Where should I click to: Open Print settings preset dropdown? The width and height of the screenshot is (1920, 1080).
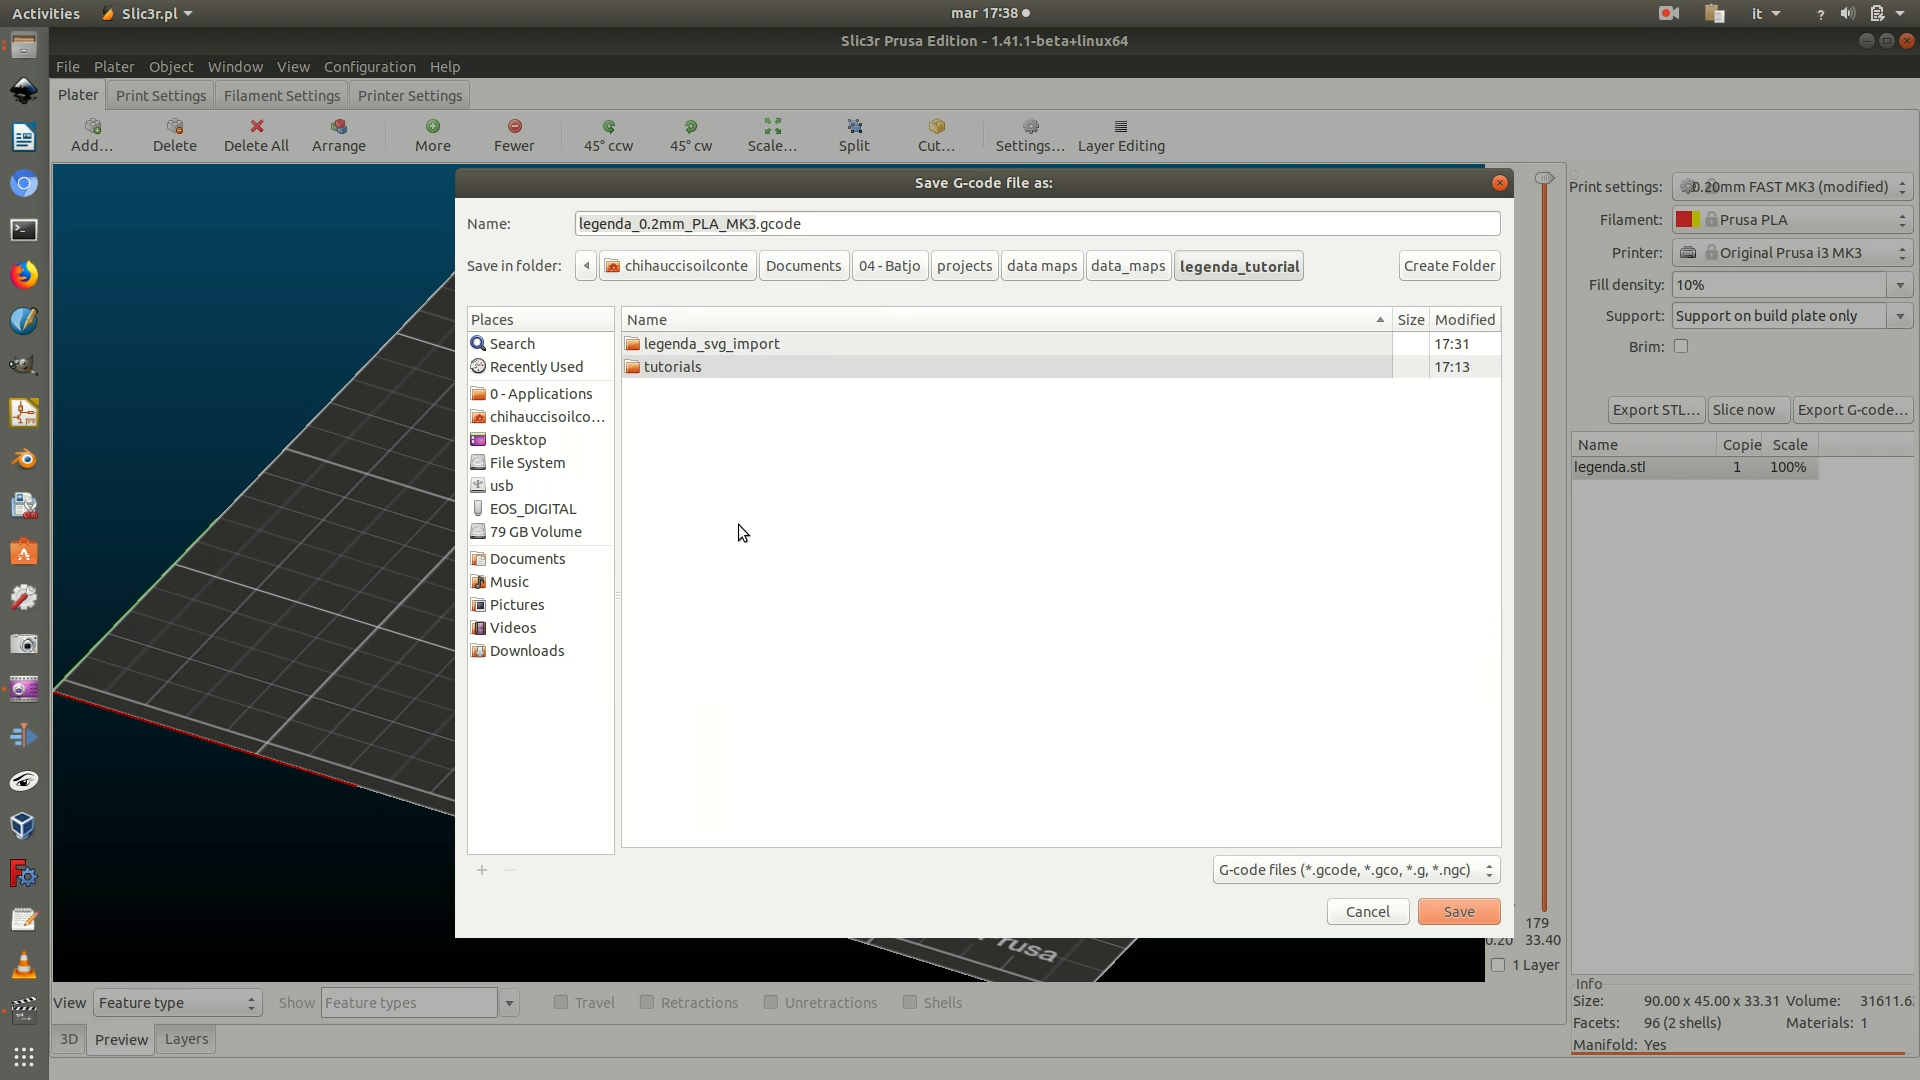pos(1792,187)
